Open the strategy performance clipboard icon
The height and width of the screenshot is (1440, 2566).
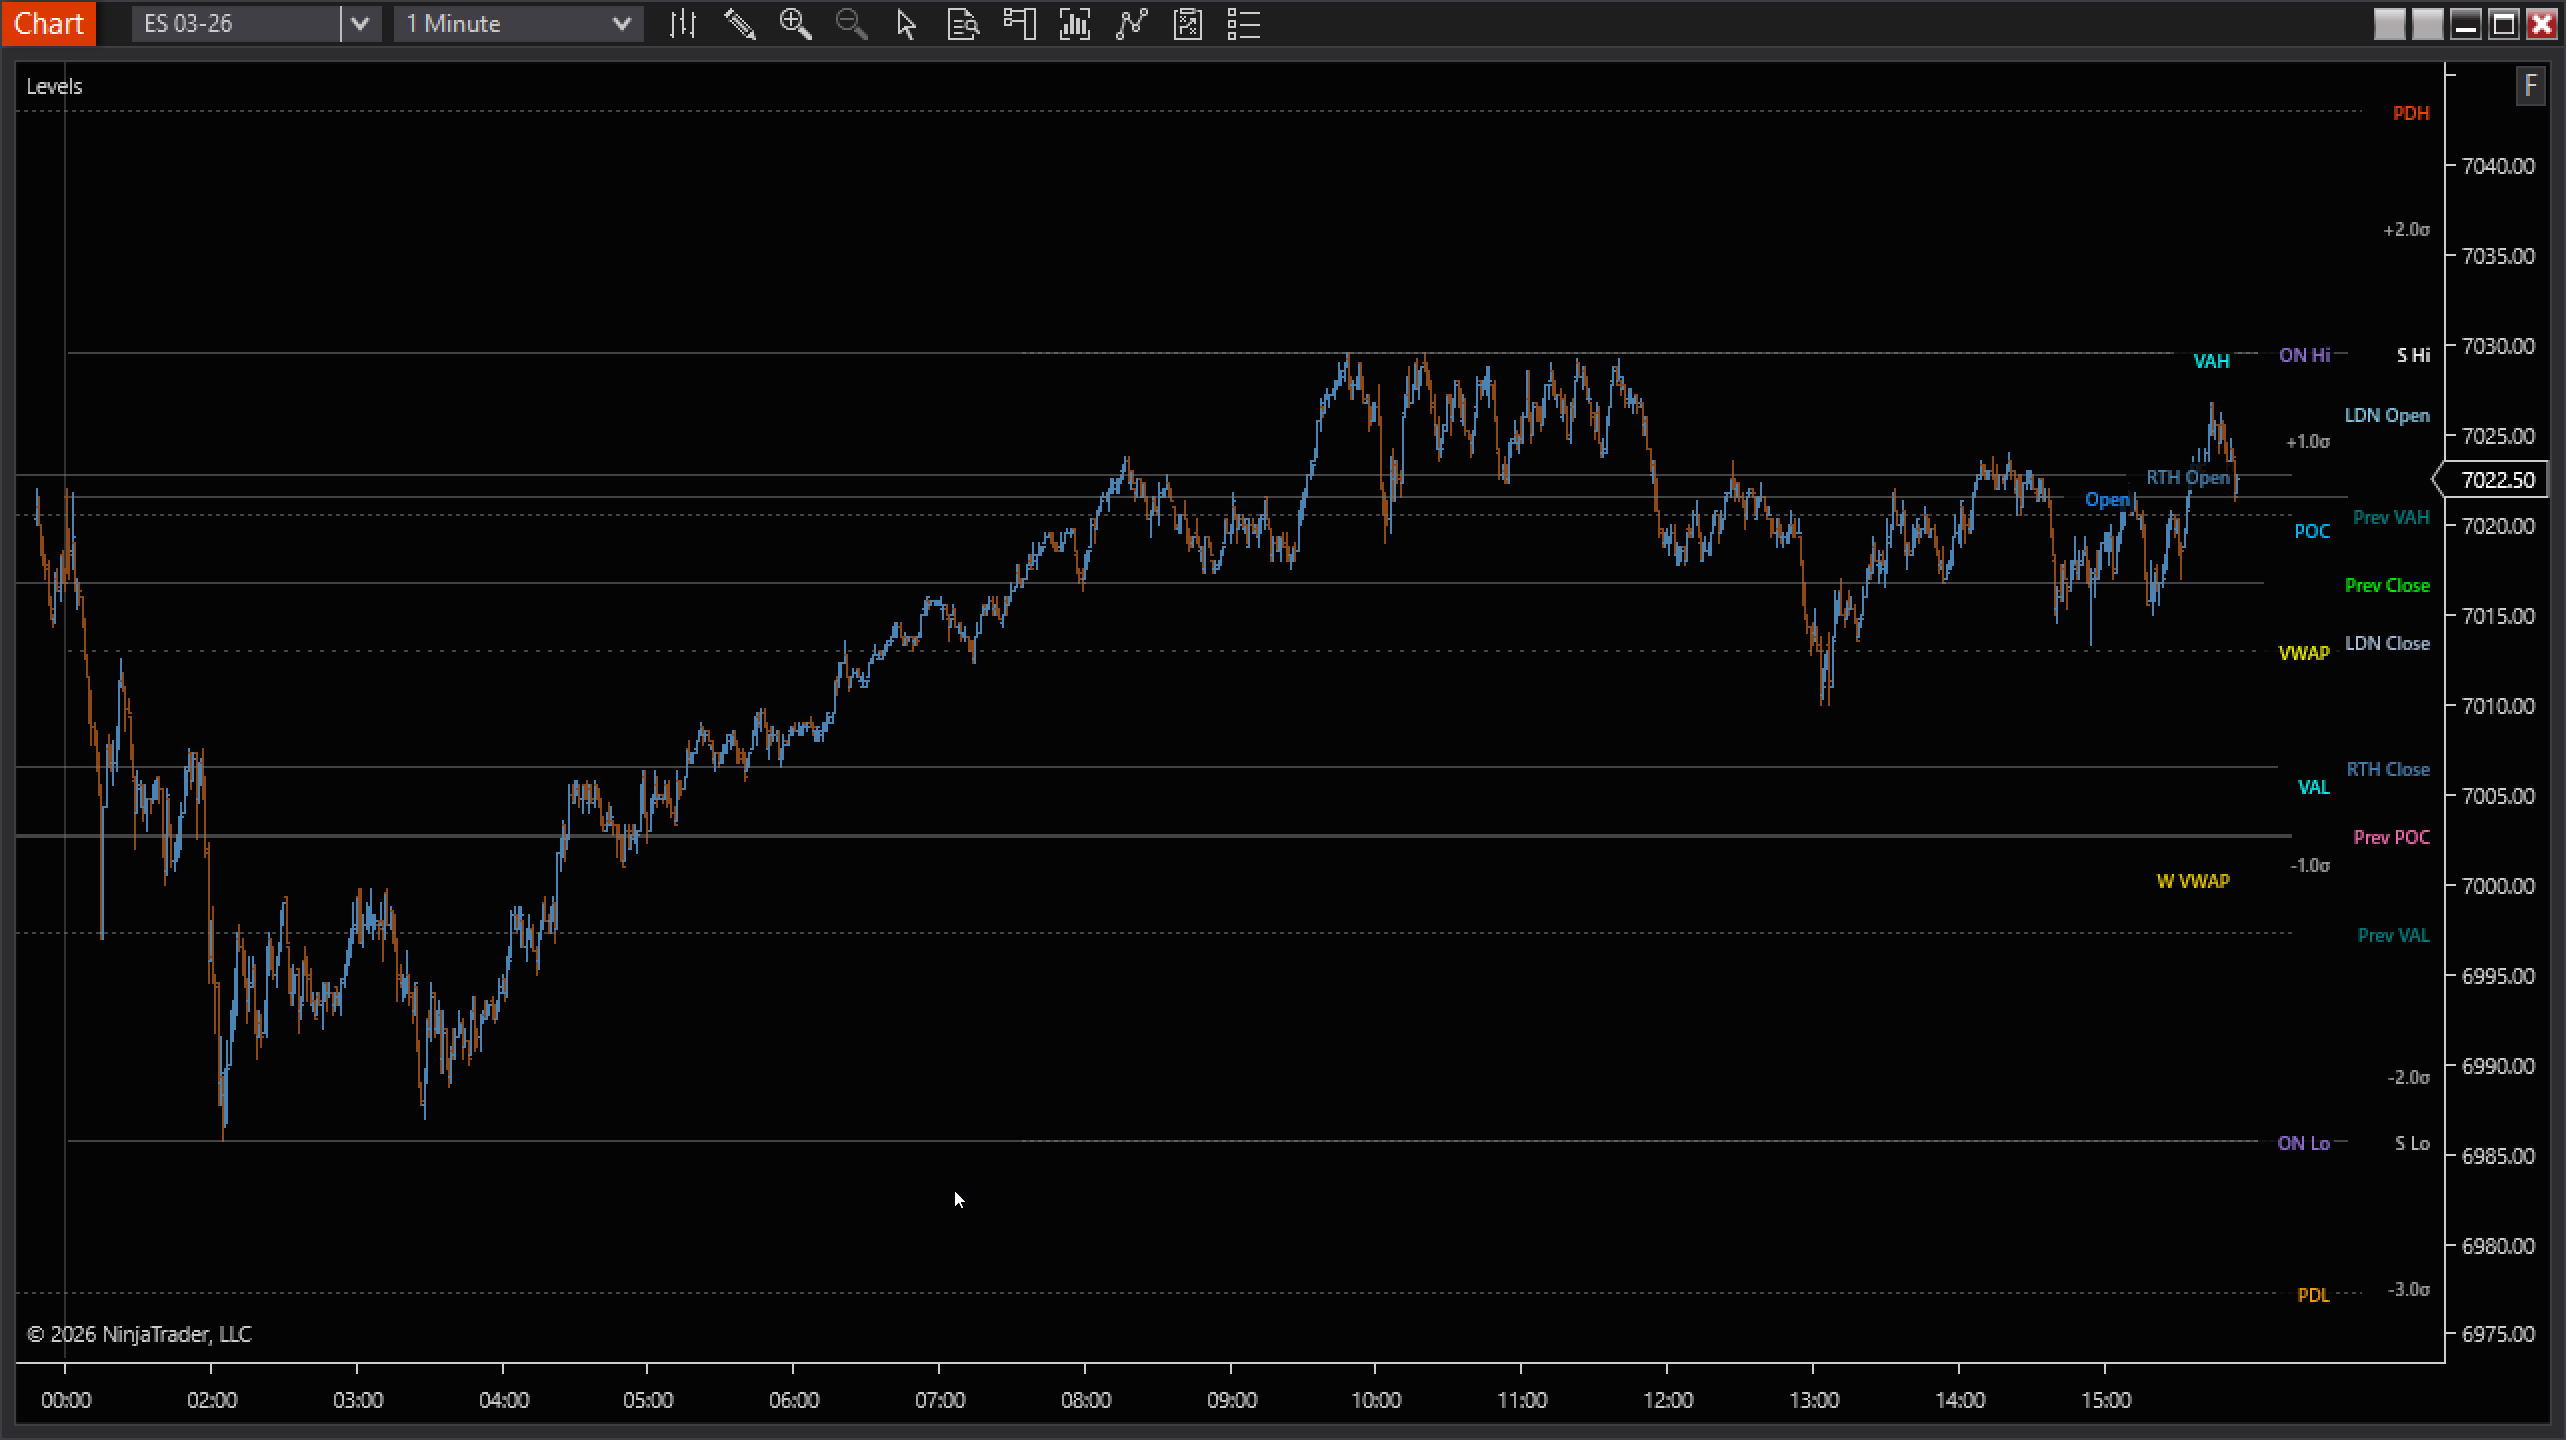point(1187,24)
